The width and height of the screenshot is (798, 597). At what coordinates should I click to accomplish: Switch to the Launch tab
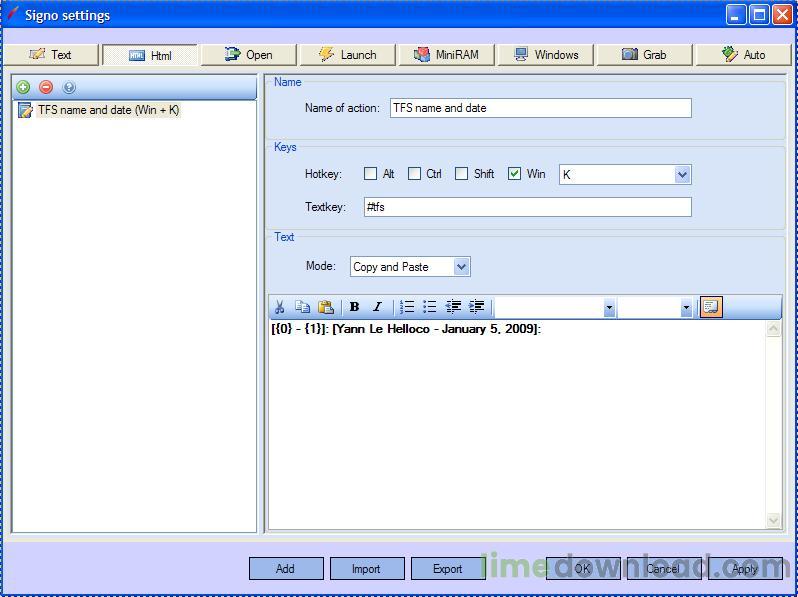coord(348,55)
